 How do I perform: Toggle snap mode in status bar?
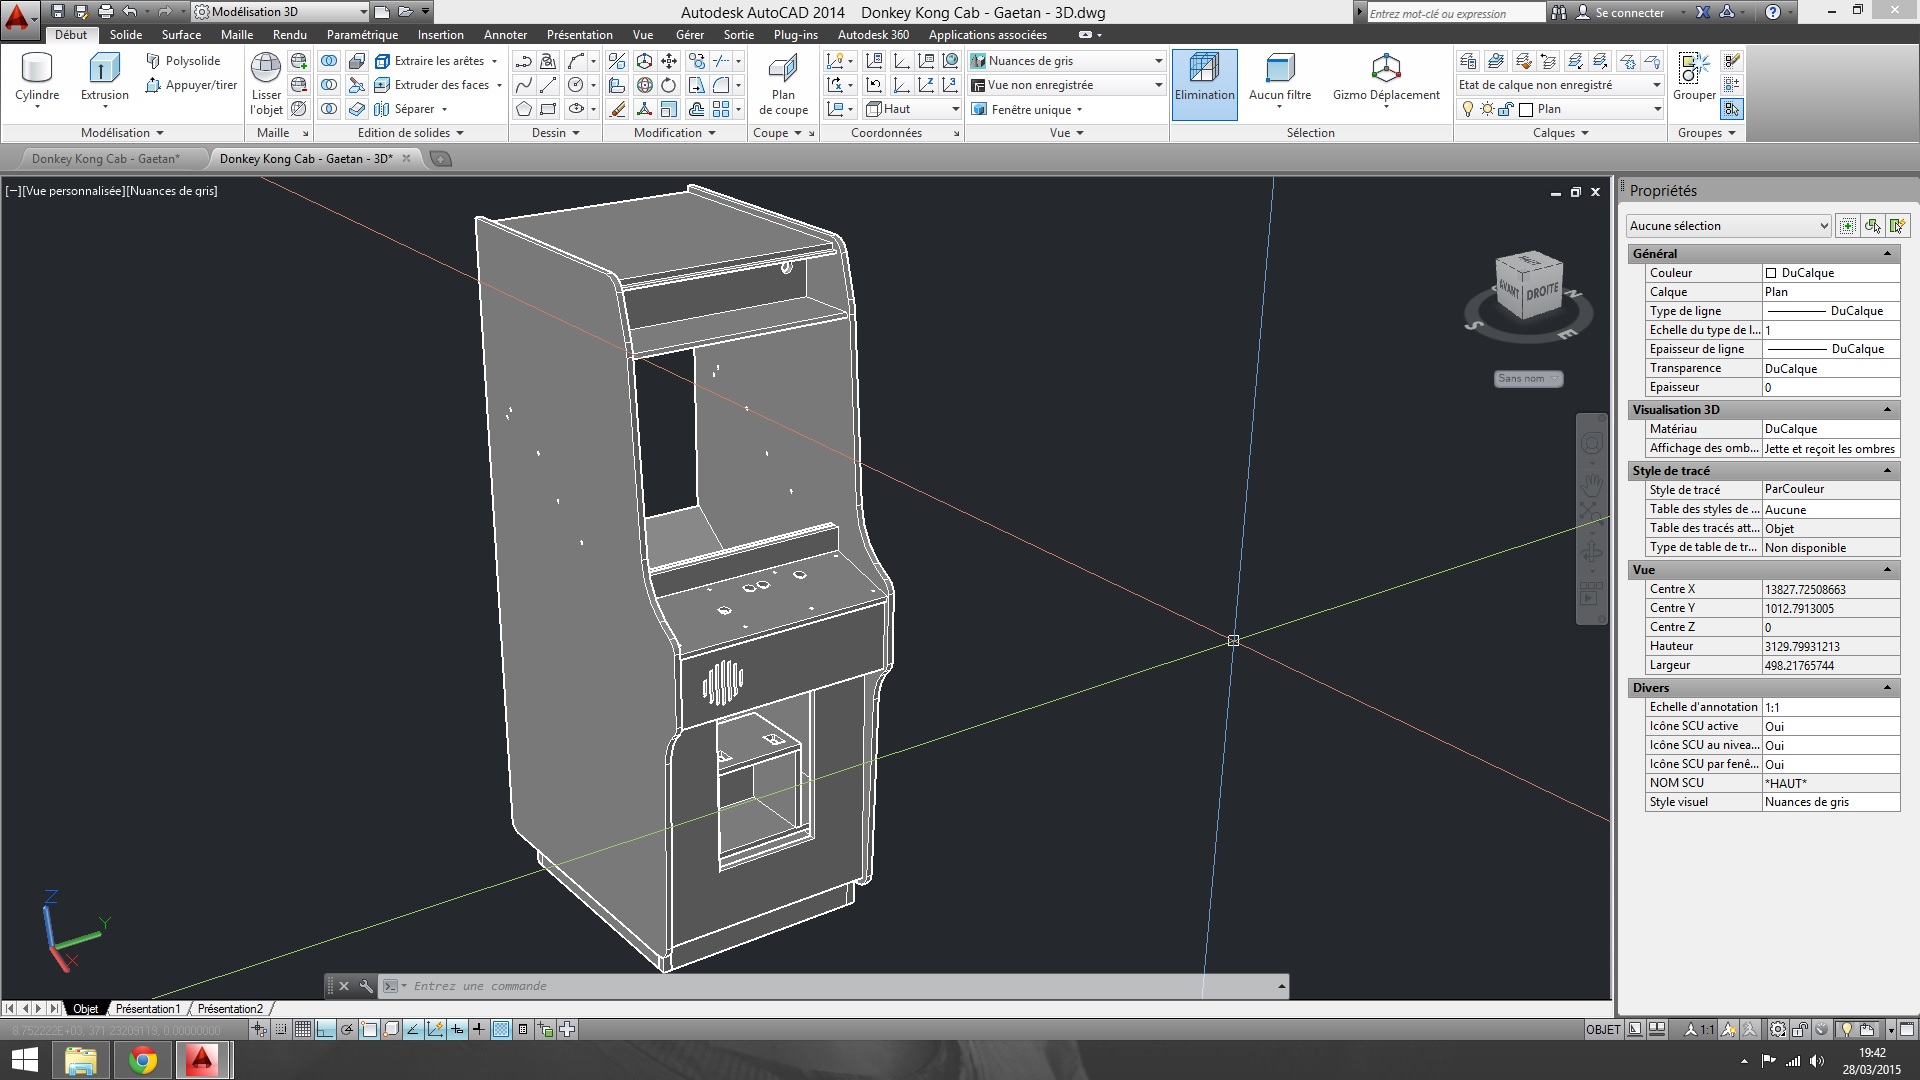tap(281, 1029)
